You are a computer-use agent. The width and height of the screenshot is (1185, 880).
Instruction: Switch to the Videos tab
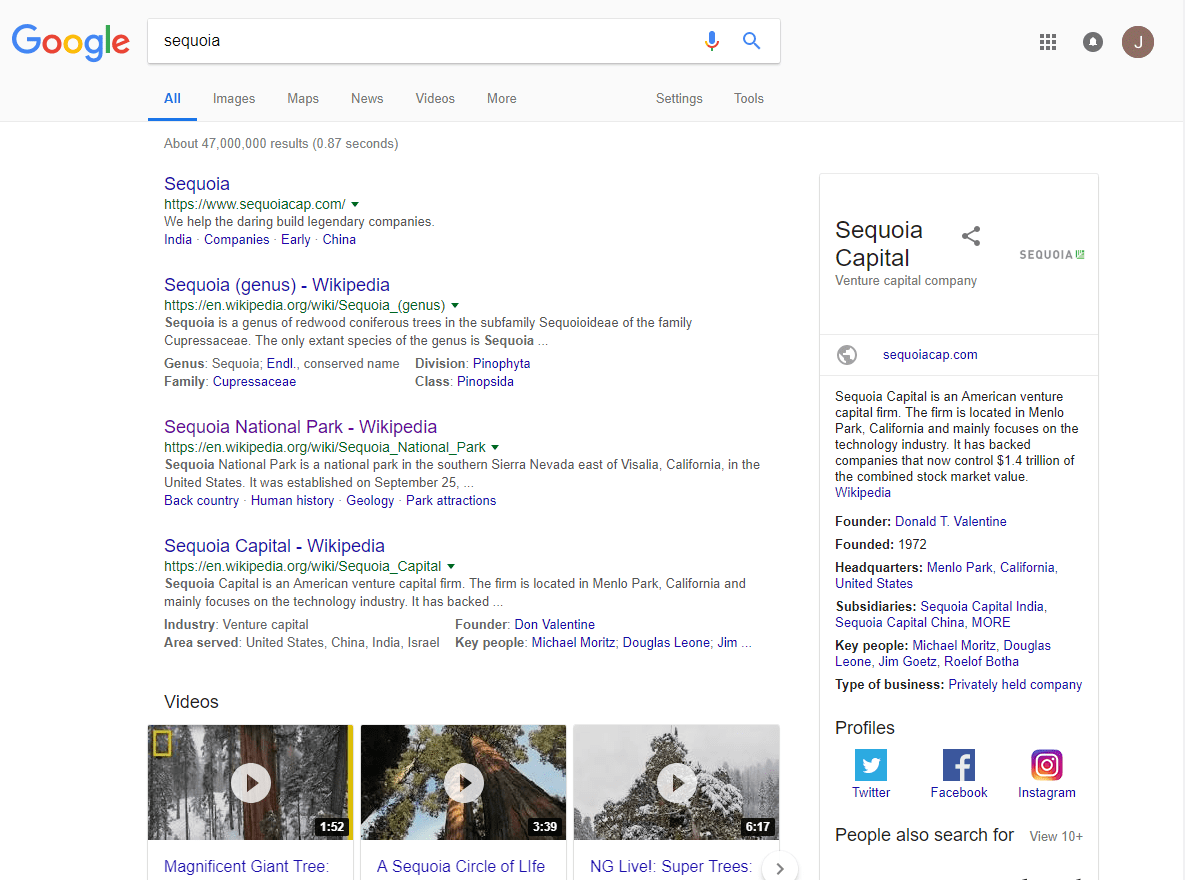coord(435,98)
